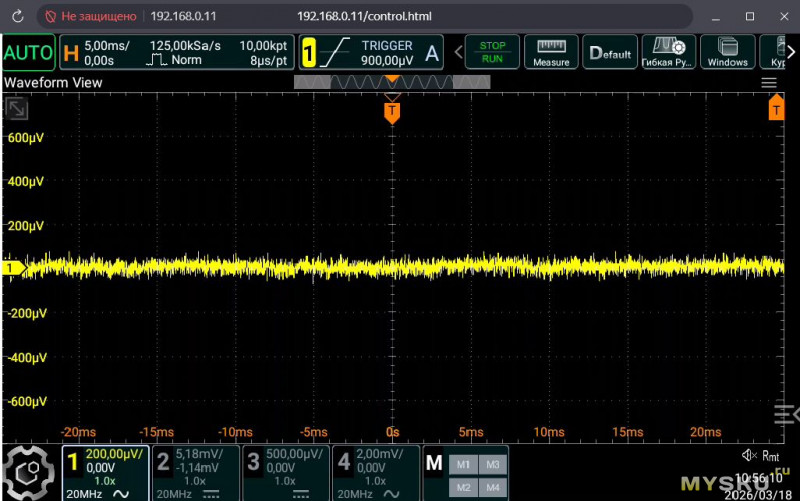Click the browser not-secure warning icon
This screenshot has height=501, width=800.
point(52,17)
